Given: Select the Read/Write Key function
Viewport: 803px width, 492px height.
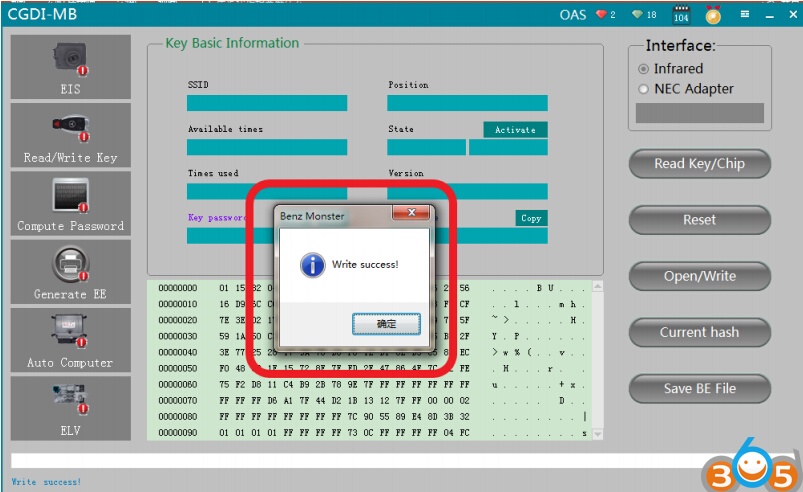Looking at the screenshot, I should [x=71, y=135].
